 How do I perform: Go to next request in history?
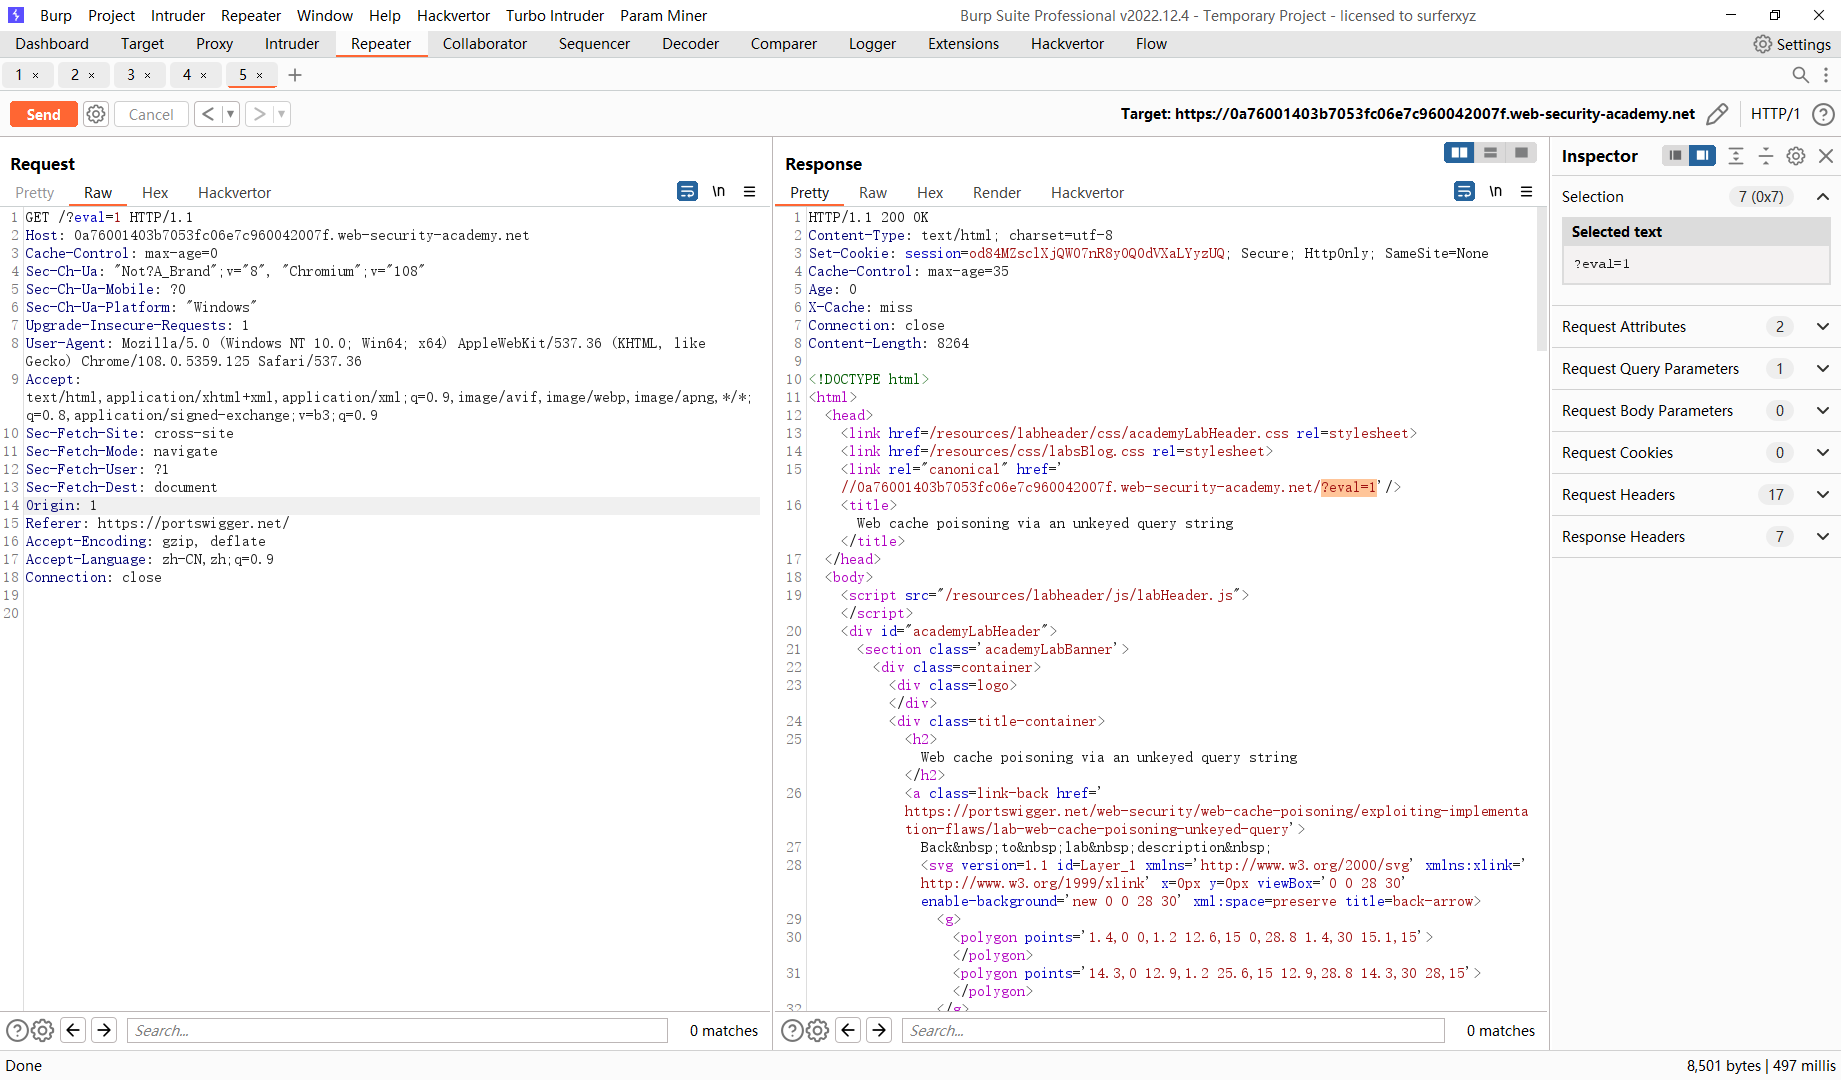pos(259,114)
